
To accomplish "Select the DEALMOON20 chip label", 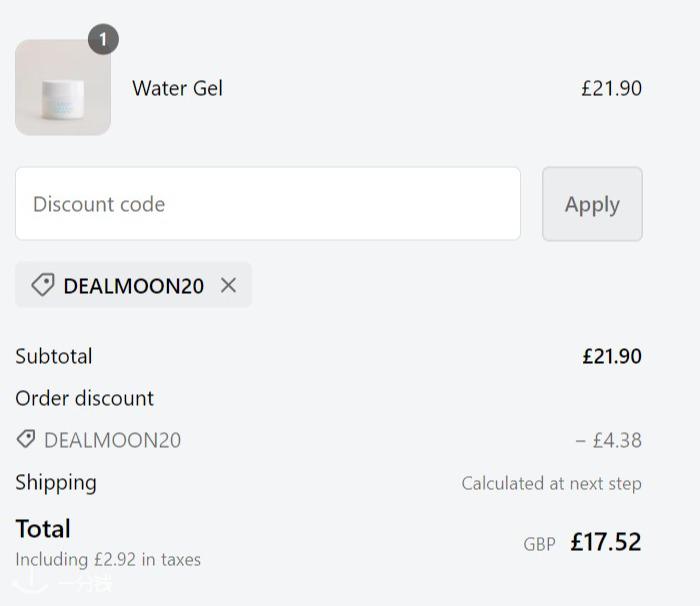I will click(133, 286).
